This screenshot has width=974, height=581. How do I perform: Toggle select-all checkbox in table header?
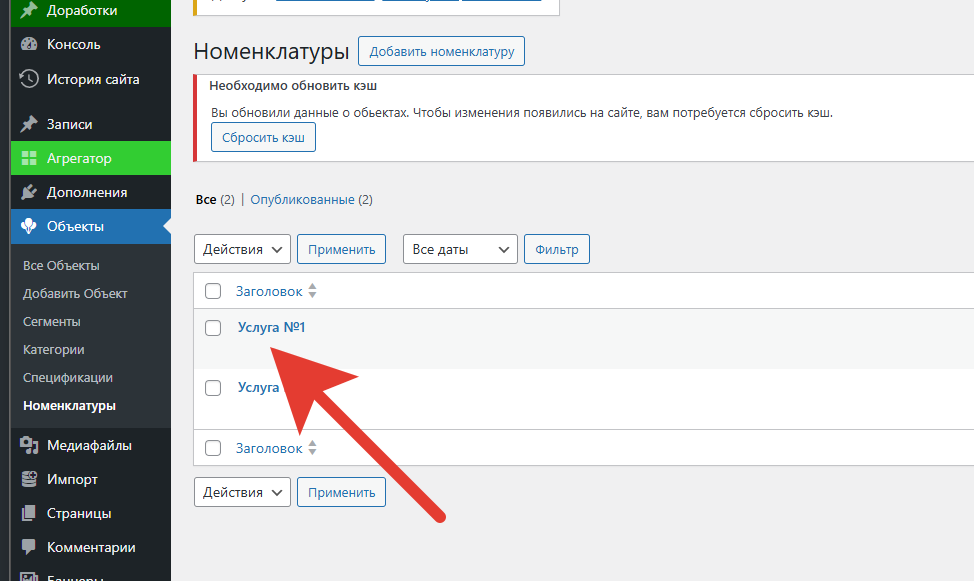(x=213, y=291)
